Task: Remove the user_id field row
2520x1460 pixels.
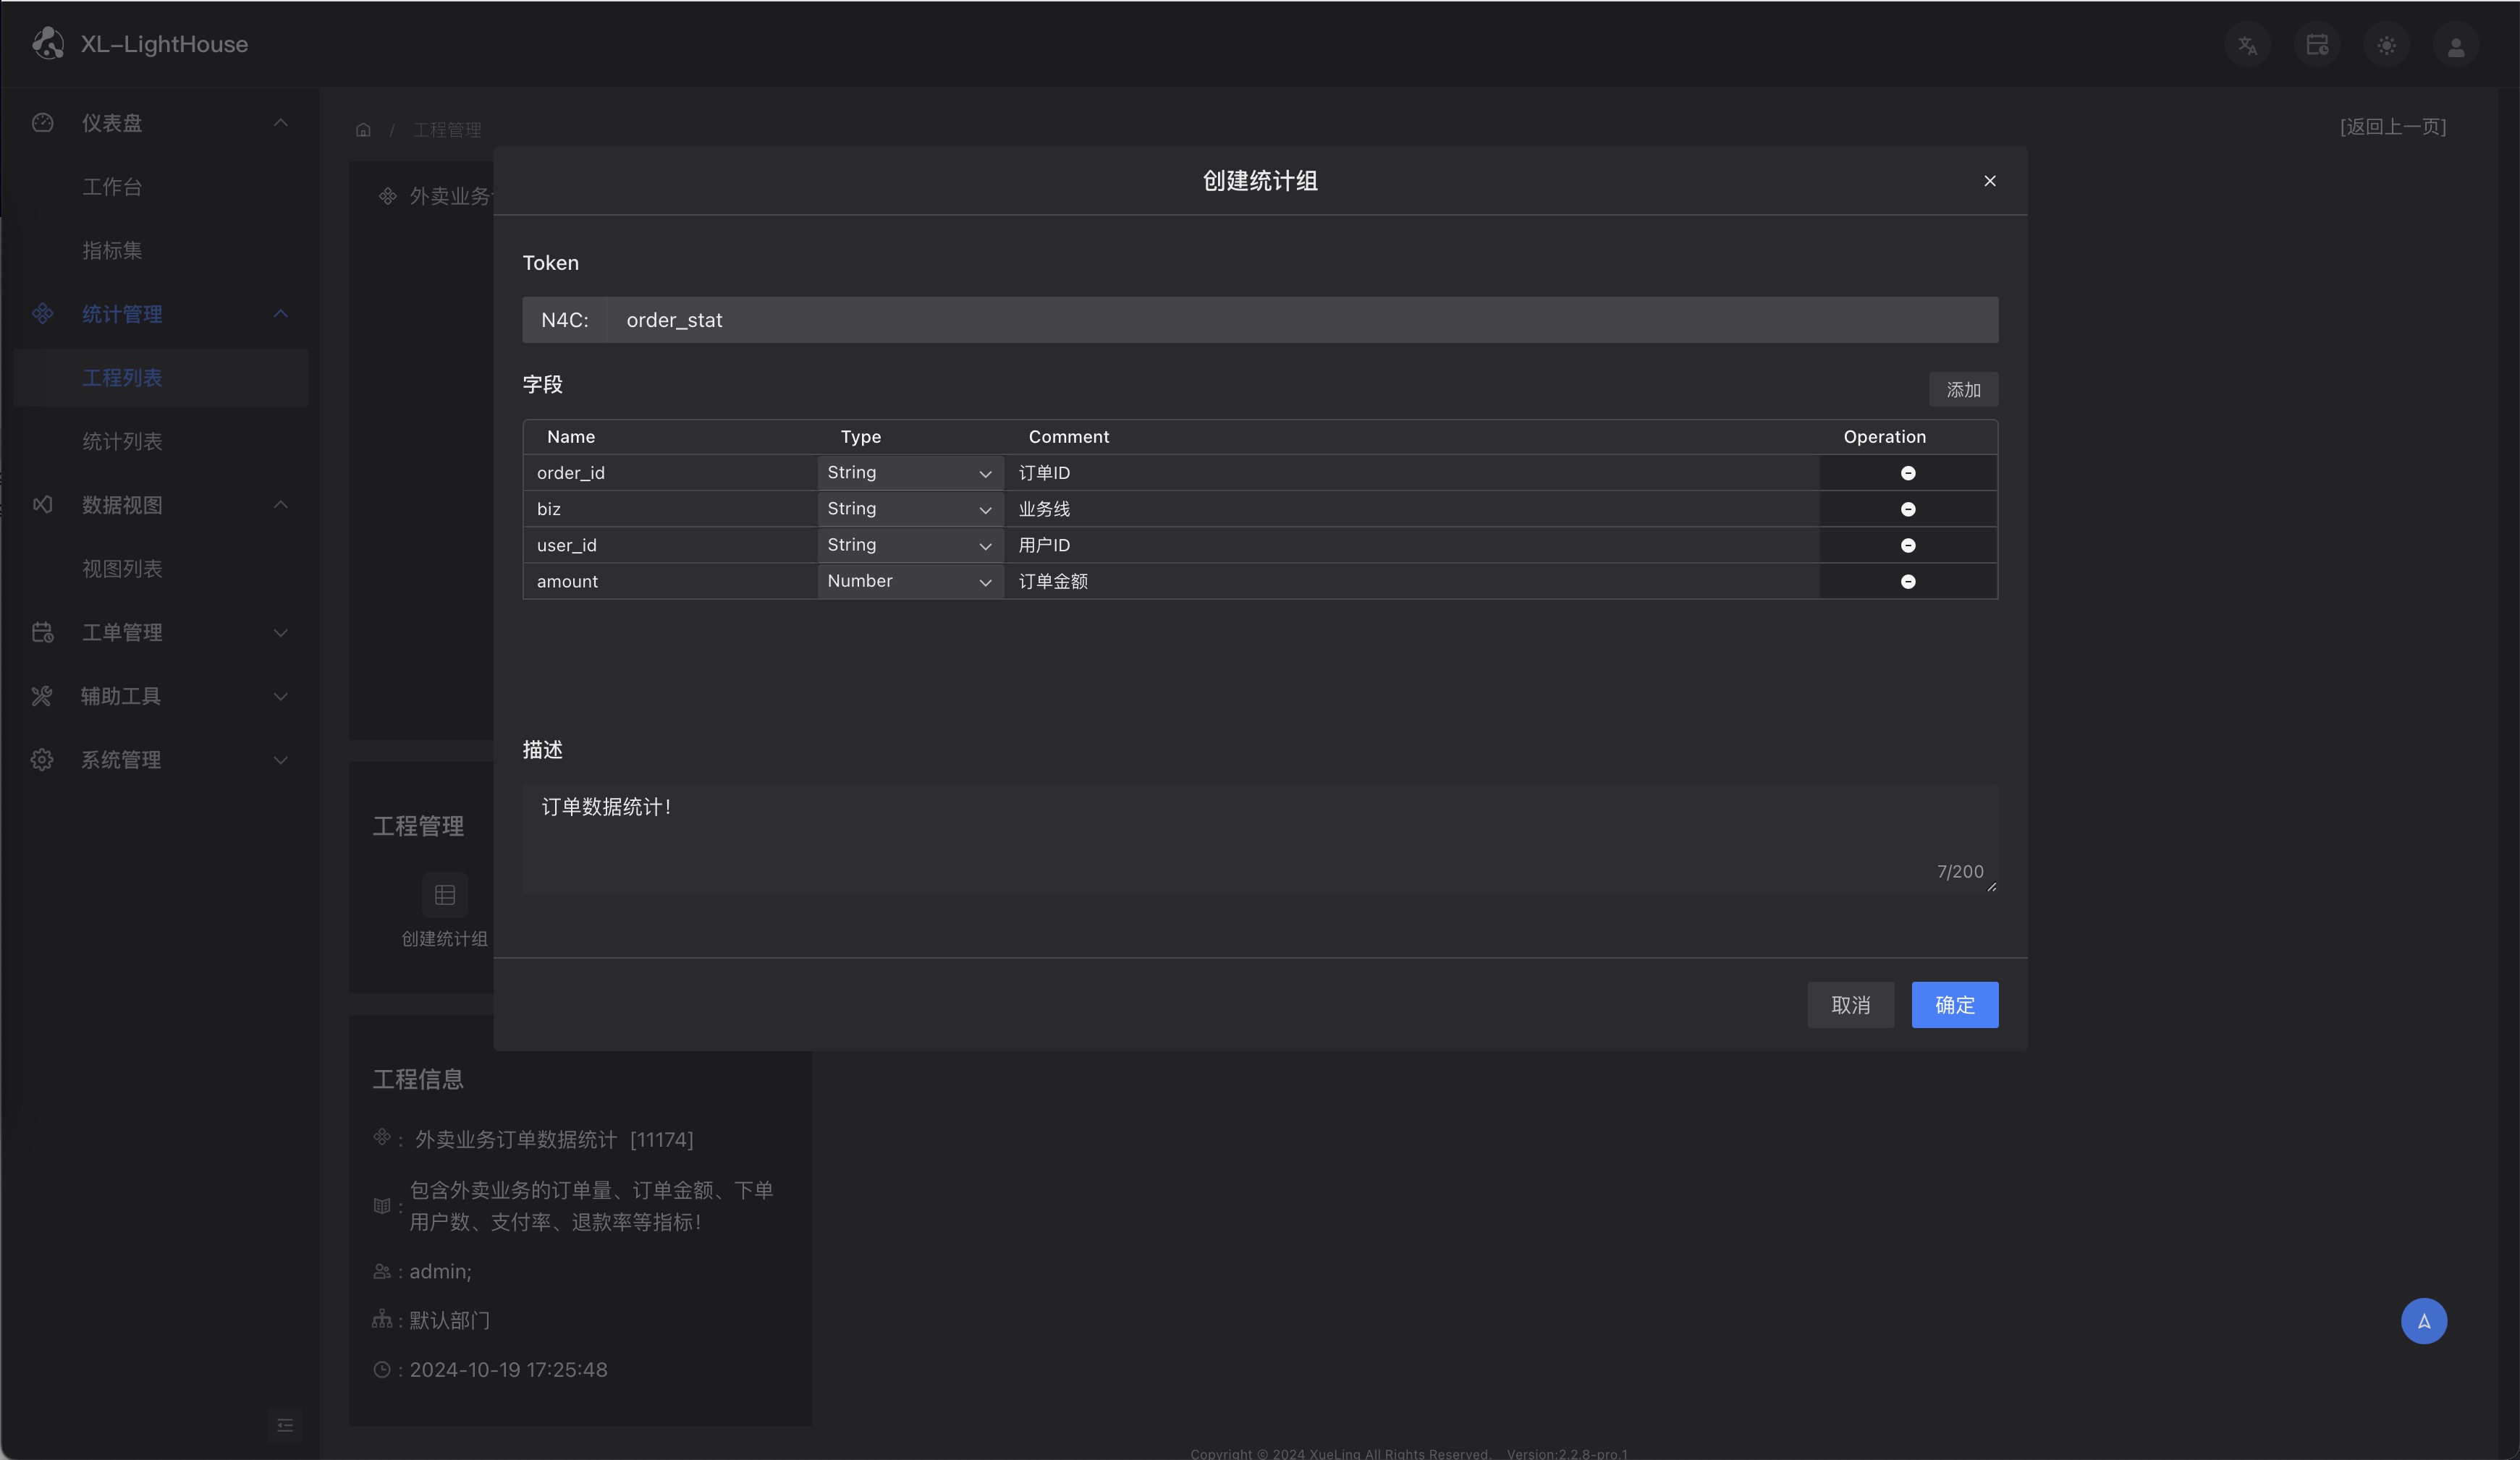Action: [x=1907, y=545]
